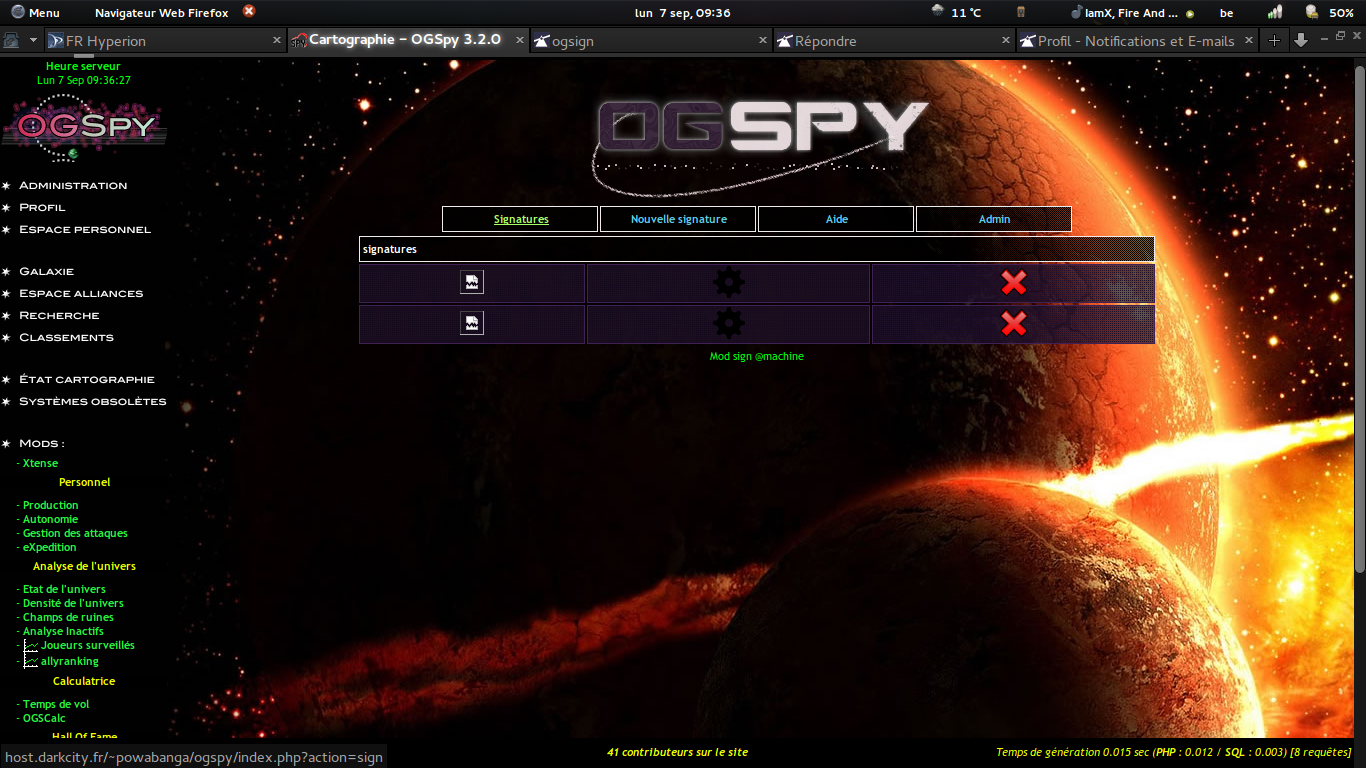This screenshot has width=1366, height=768.
Task: Open Gestion des attaques mod
Action: tap(75, 533)
